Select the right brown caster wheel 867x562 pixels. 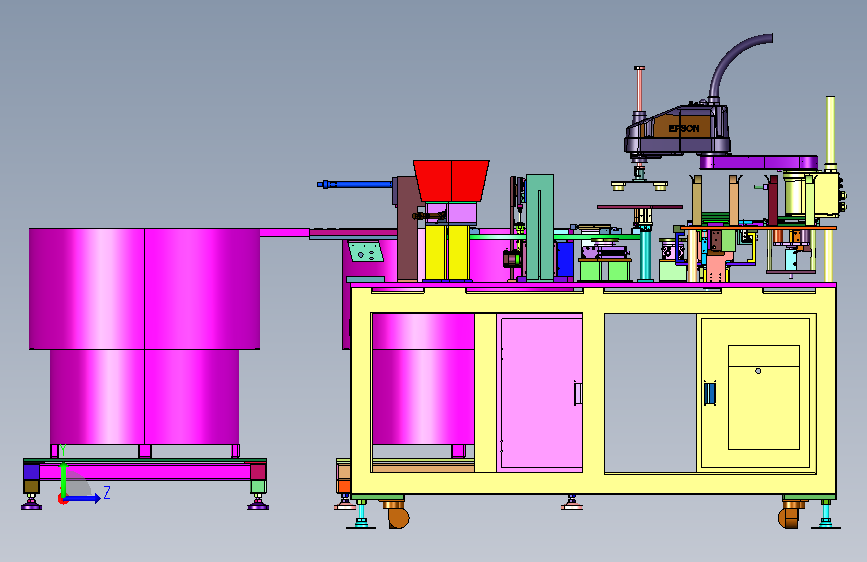790,515
